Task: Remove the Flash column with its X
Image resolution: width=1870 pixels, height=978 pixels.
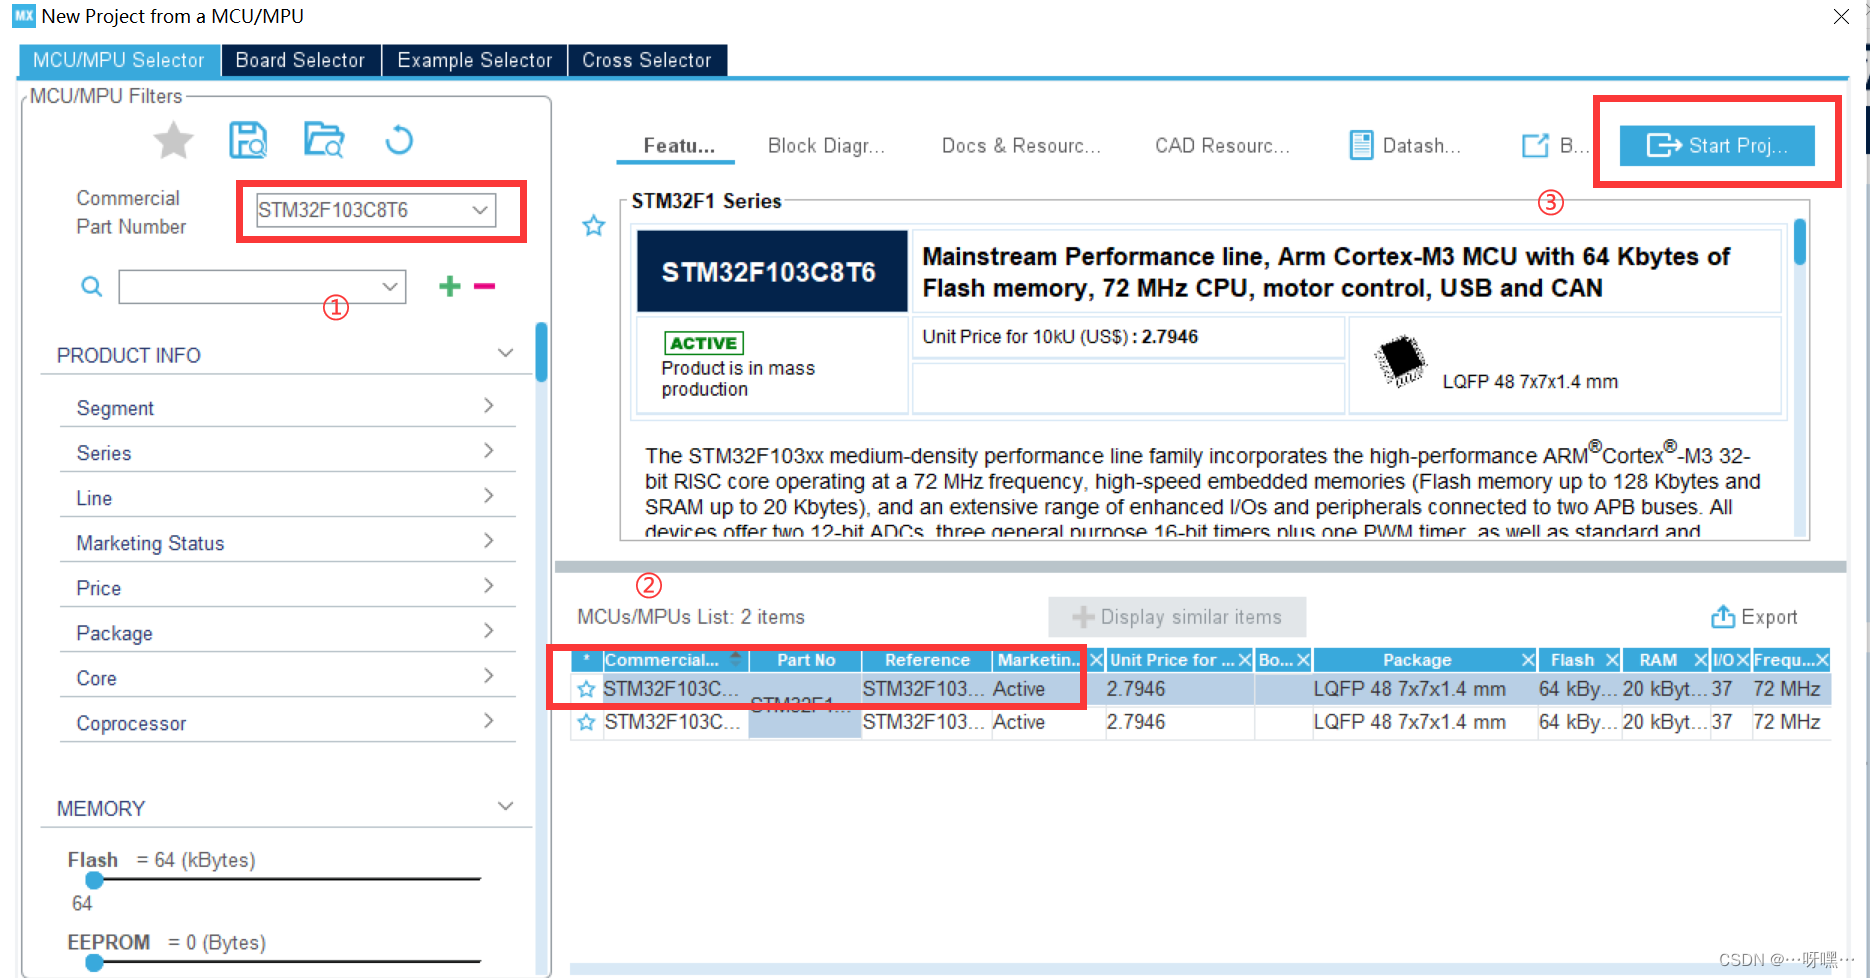Action: (x=1612, y=660)
